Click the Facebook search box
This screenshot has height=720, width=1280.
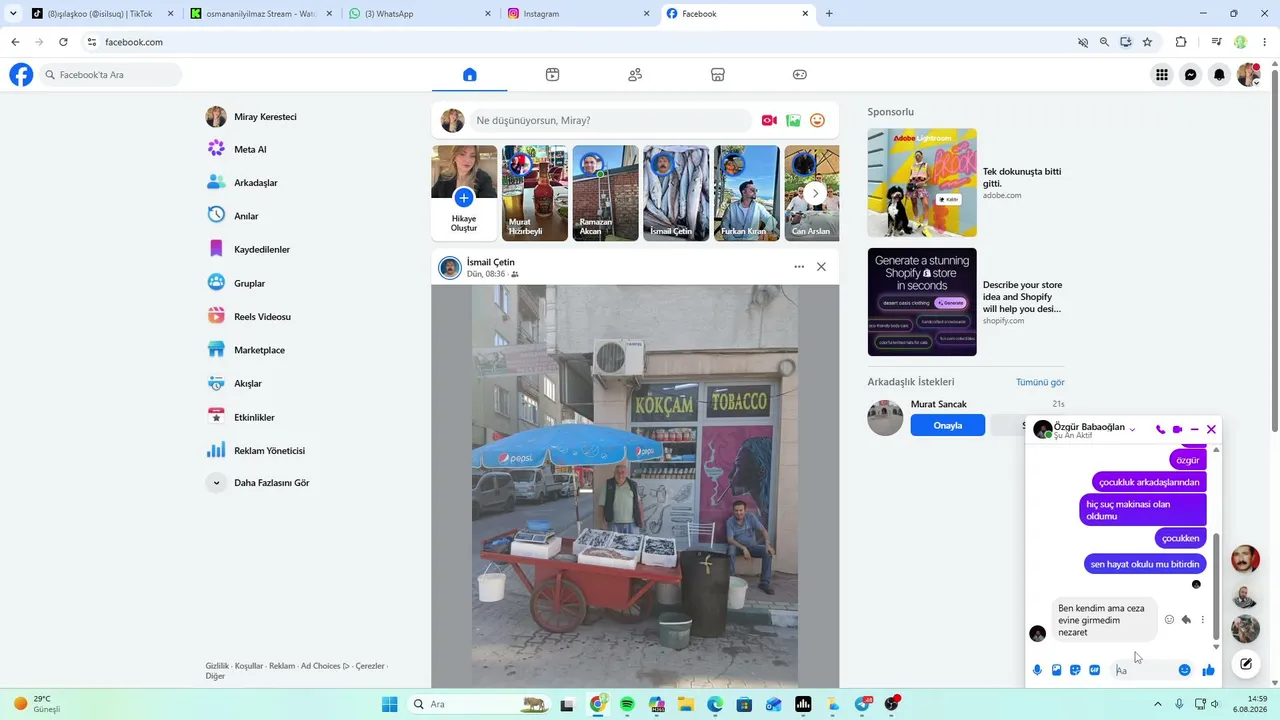(x=111, y=75)
